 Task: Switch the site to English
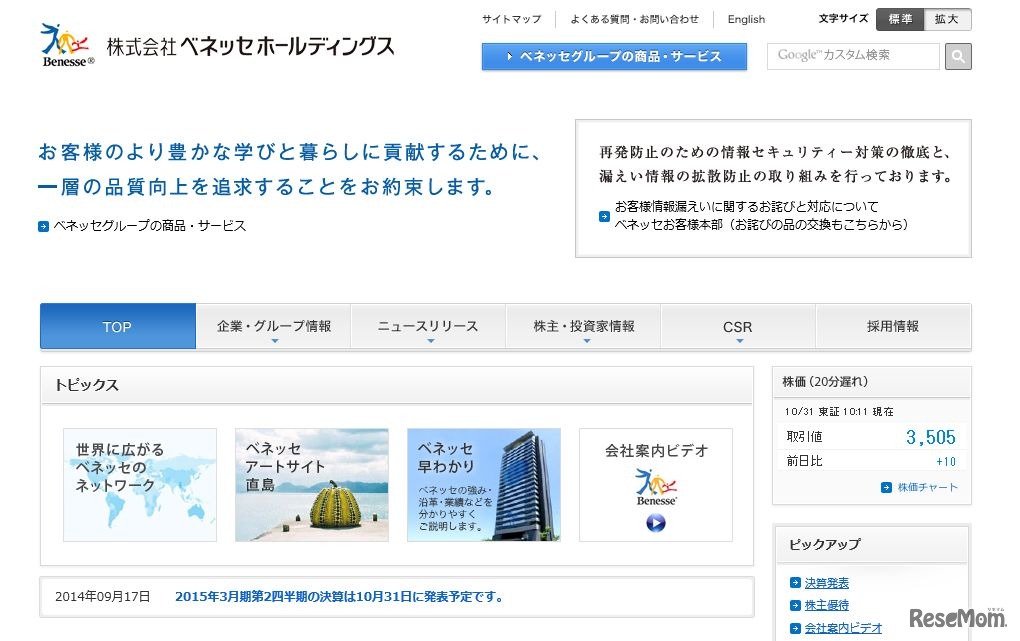(x=745, y=19)
